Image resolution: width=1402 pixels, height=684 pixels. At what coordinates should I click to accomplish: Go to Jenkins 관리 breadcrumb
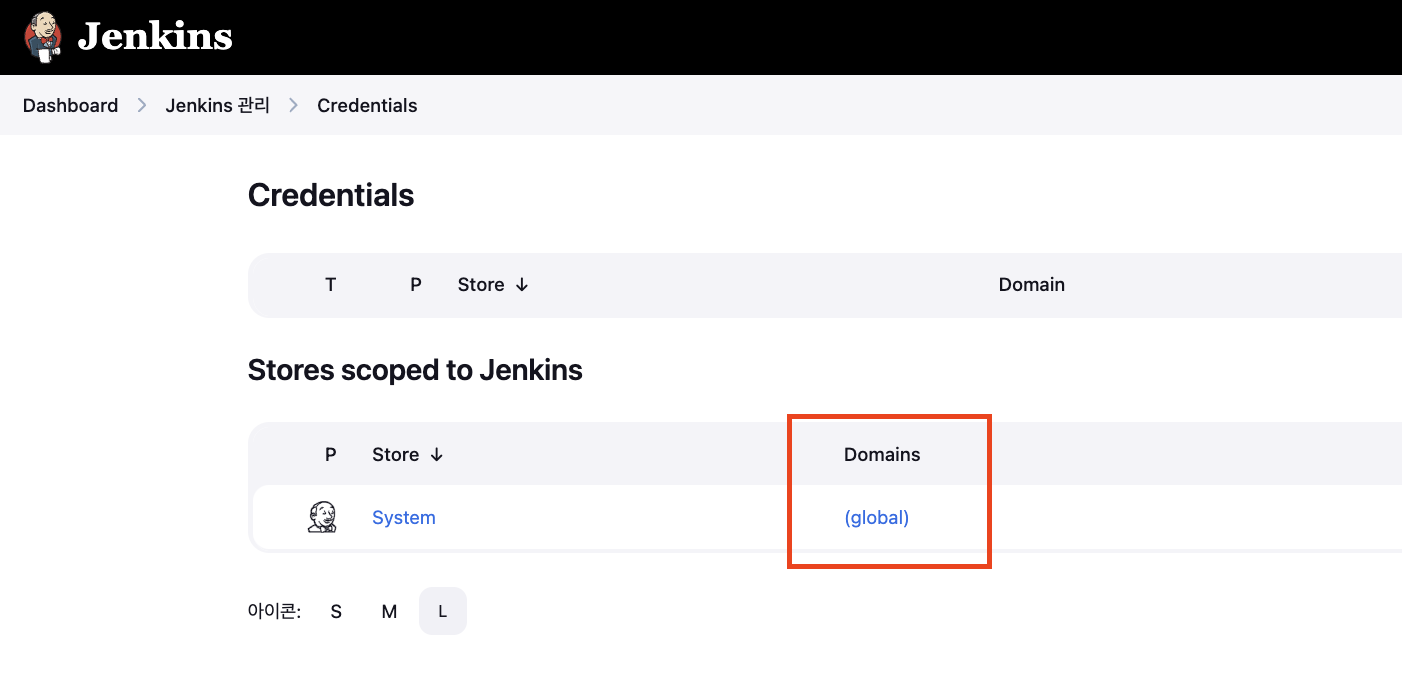point(218,105)
